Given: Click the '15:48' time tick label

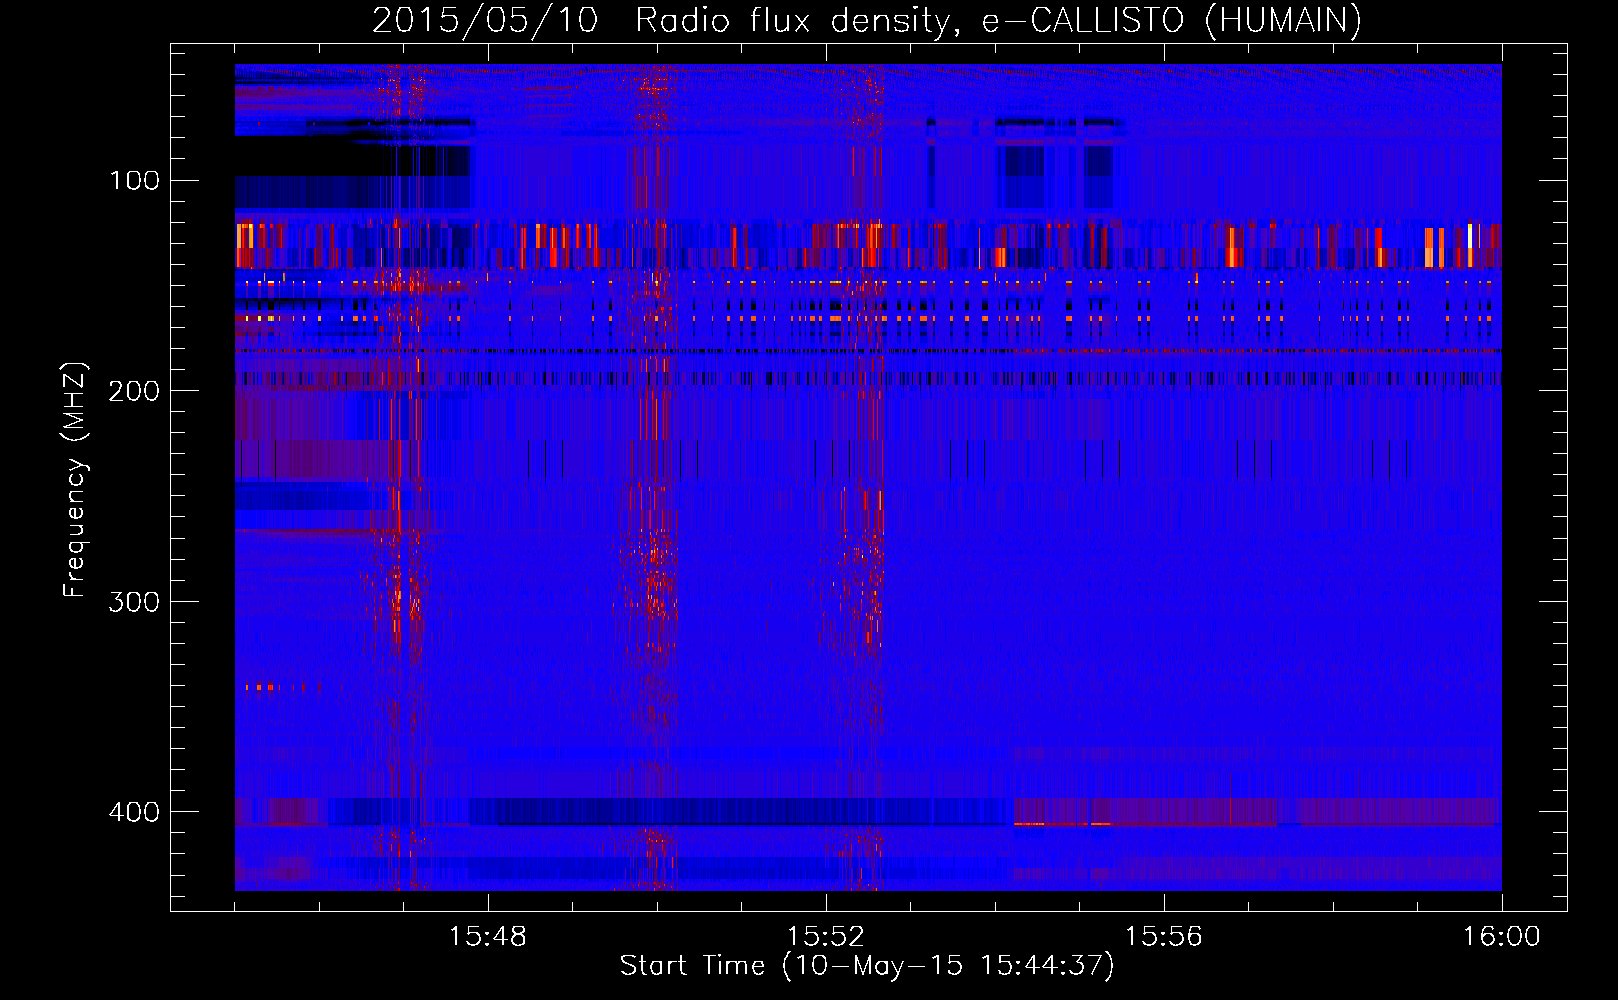Looking at the screenshot, I should tap(488, 937).
